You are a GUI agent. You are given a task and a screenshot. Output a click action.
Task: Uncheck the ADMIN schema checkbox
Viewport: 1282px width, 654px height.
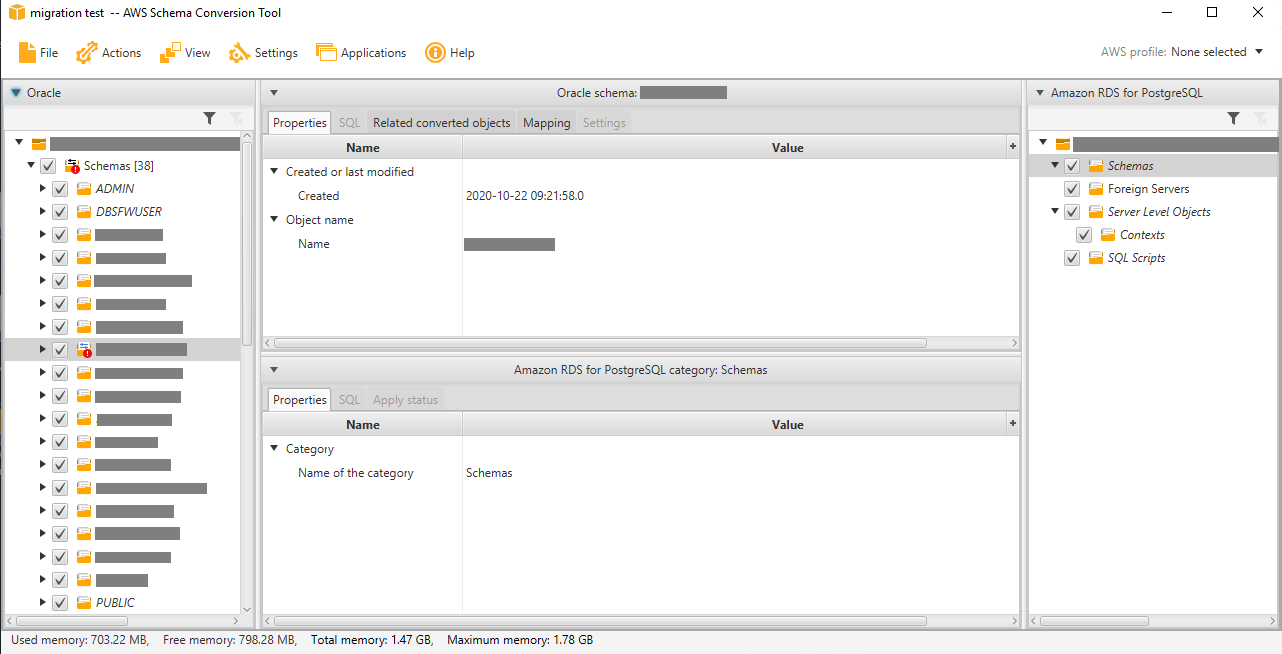tap(60, 188)
